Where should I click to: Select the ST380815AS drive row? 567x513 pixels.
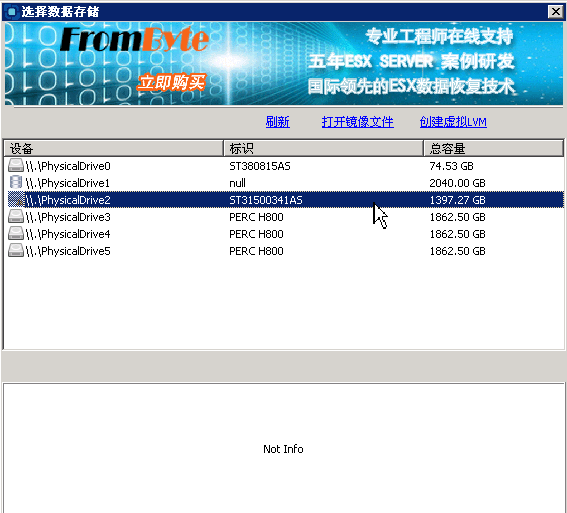click(284, 166)
